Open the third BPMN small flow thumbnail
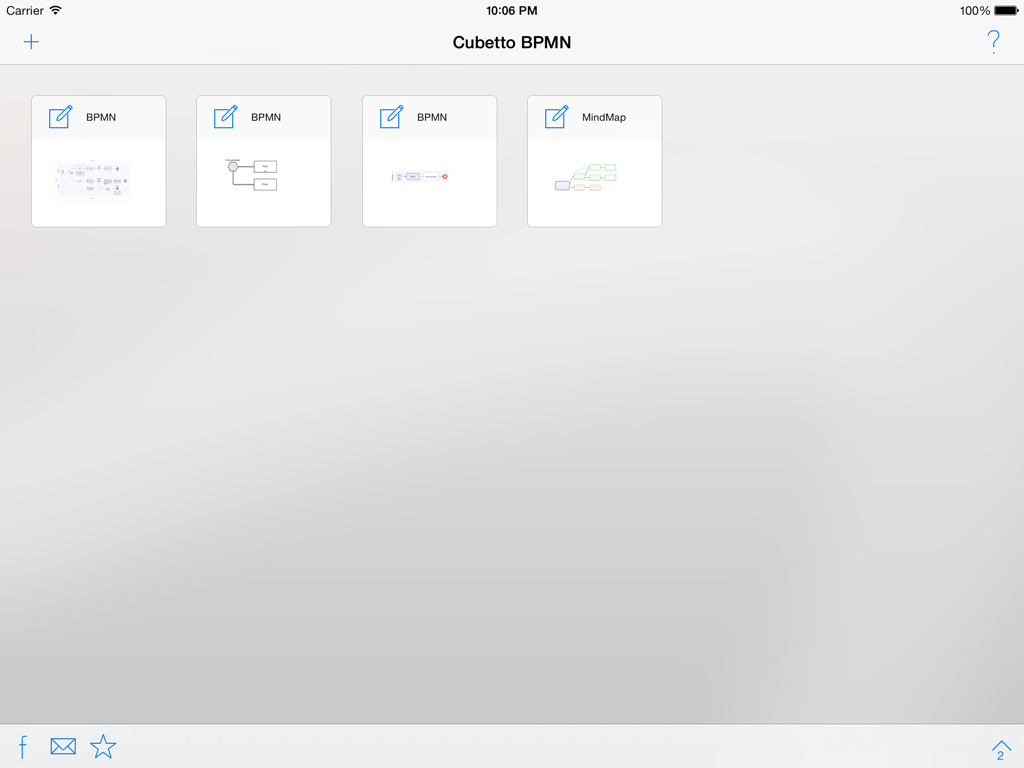 [x=420, y=176]
